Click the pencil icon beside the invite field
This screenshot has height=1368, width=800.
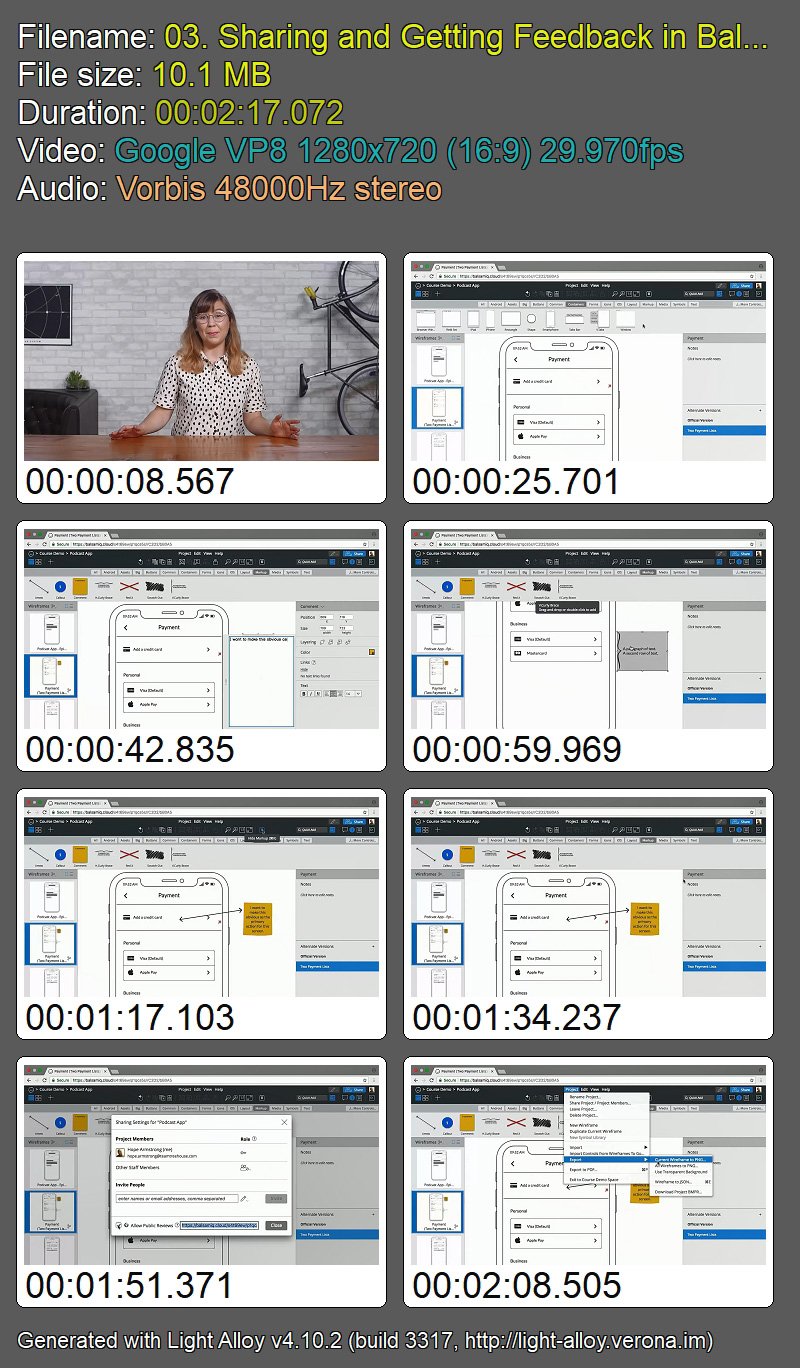(244, 1199)
